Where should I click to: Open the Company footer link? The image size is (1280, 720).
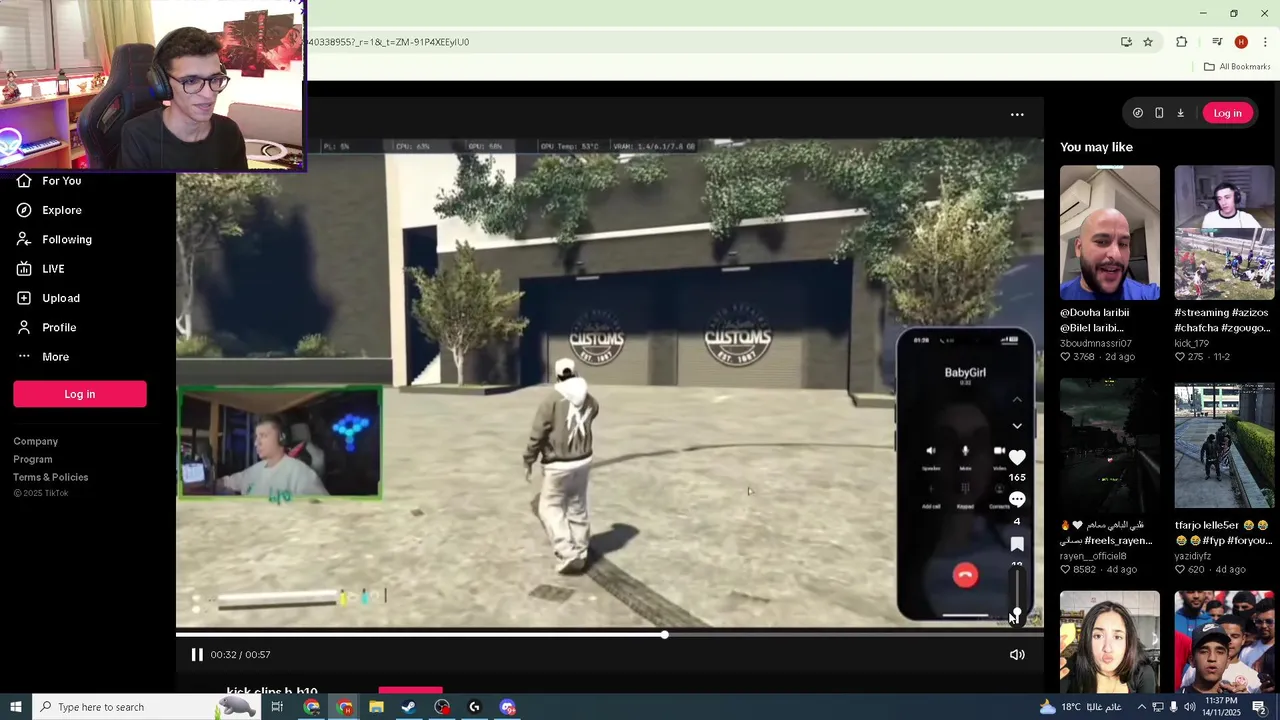(36, 441)
